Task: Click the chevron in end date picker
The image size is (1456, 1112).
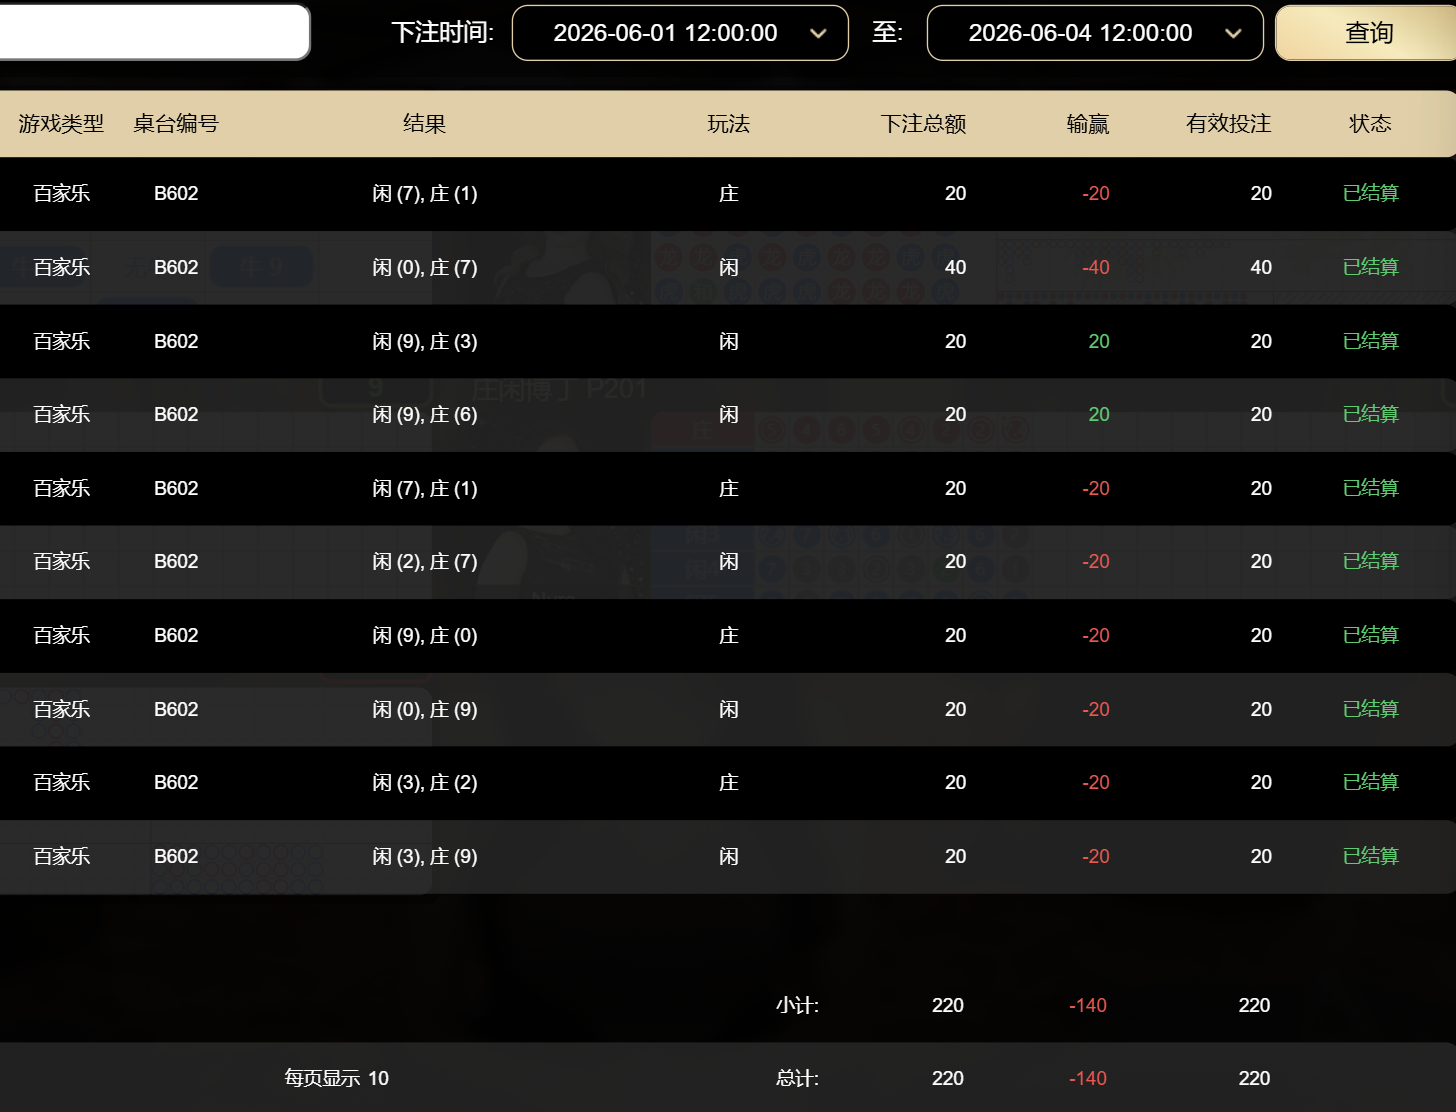Action: 1233,33
